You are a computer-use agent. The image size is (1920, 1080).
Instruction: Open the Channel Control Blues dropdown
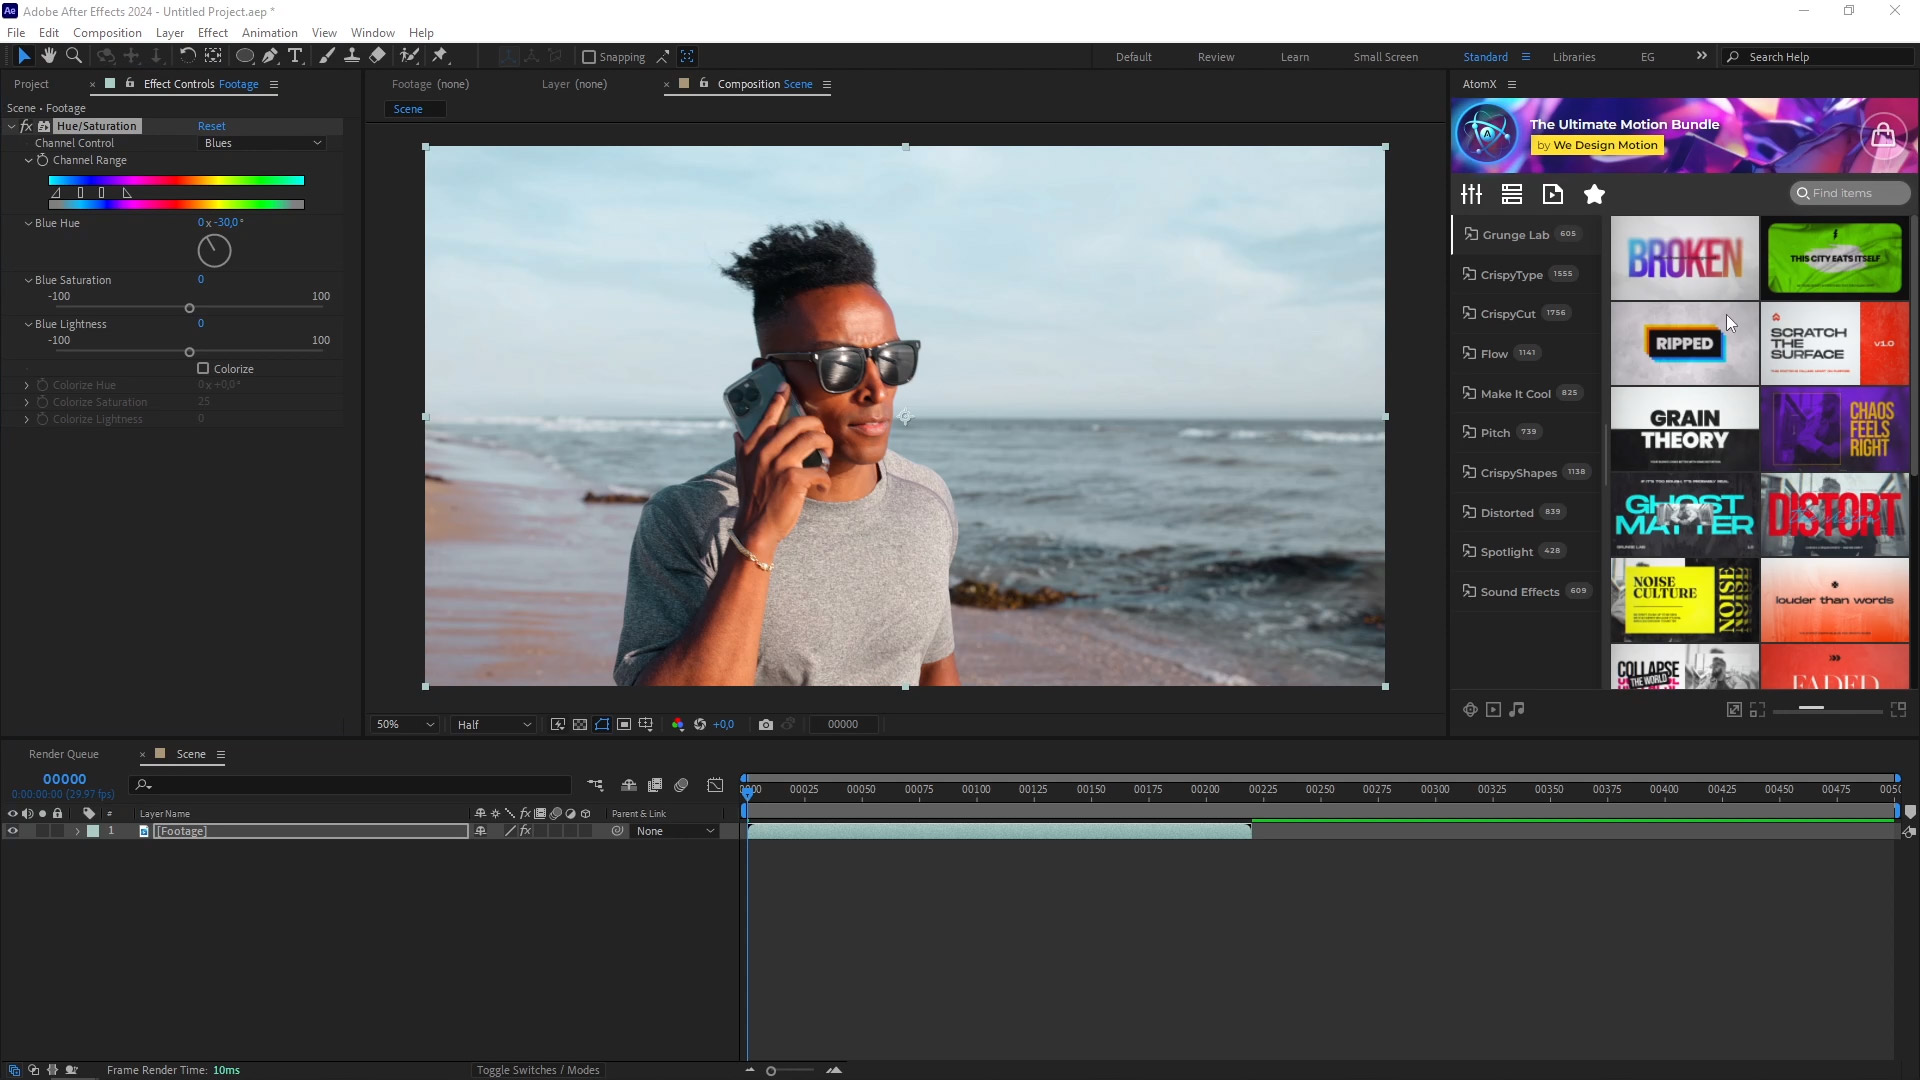262,143
